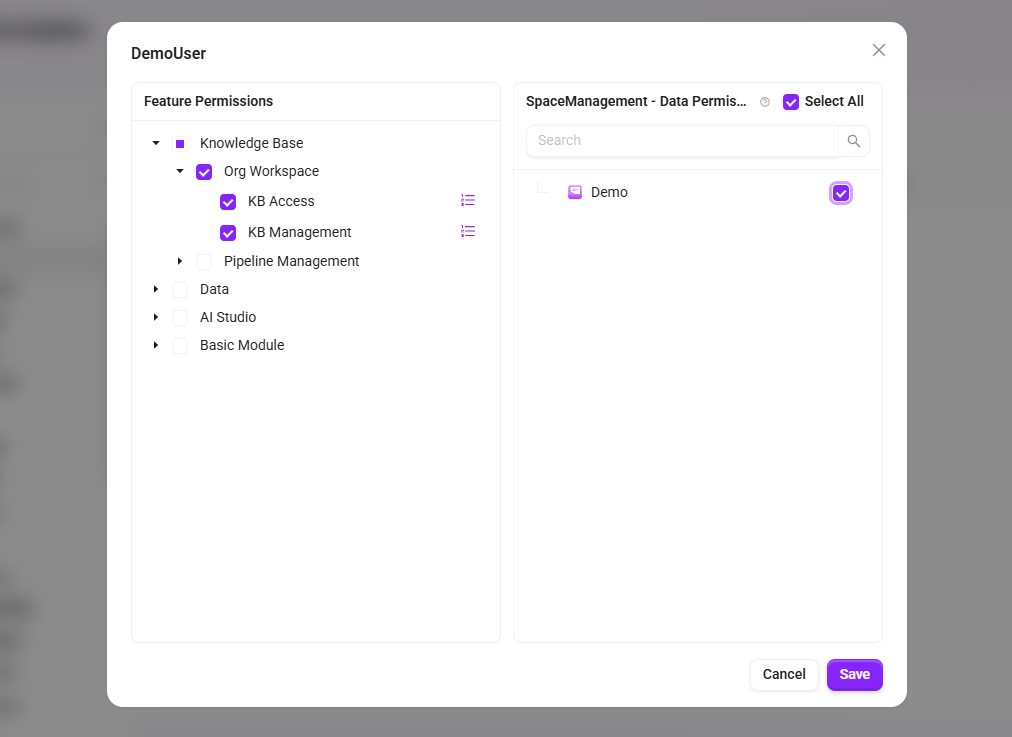Click the Cancel button
The image size is (1012, 737).
tap(784, 674)
